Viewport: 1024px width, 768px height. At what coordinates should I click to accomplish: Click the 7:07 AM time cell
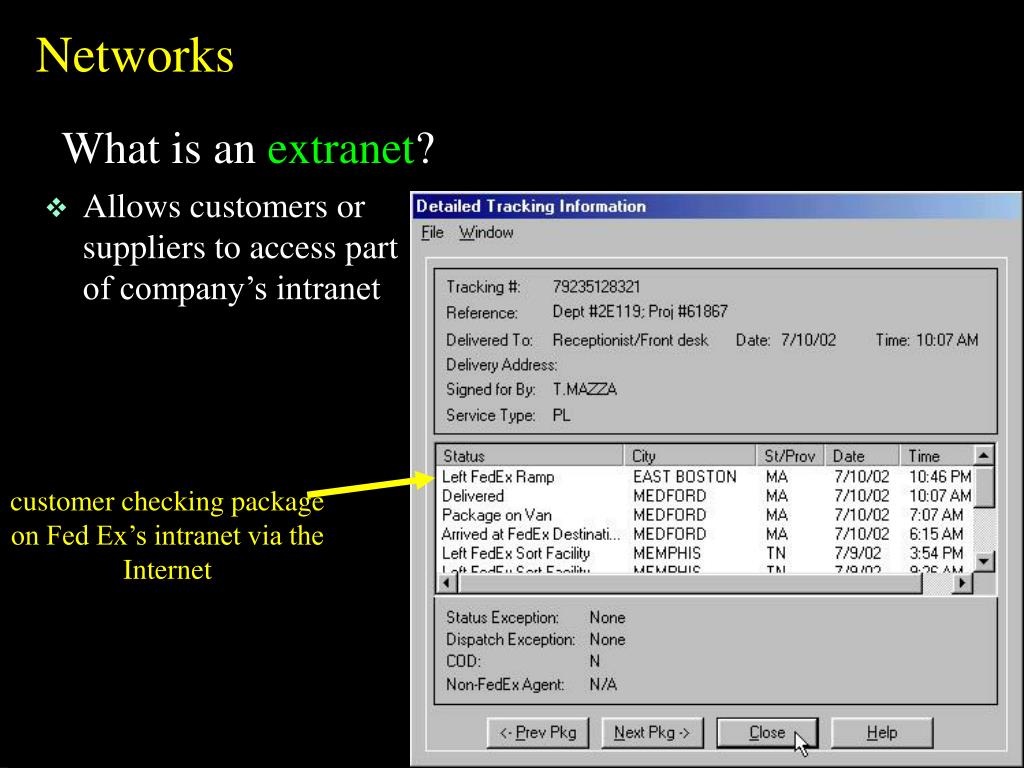point(936,515)
